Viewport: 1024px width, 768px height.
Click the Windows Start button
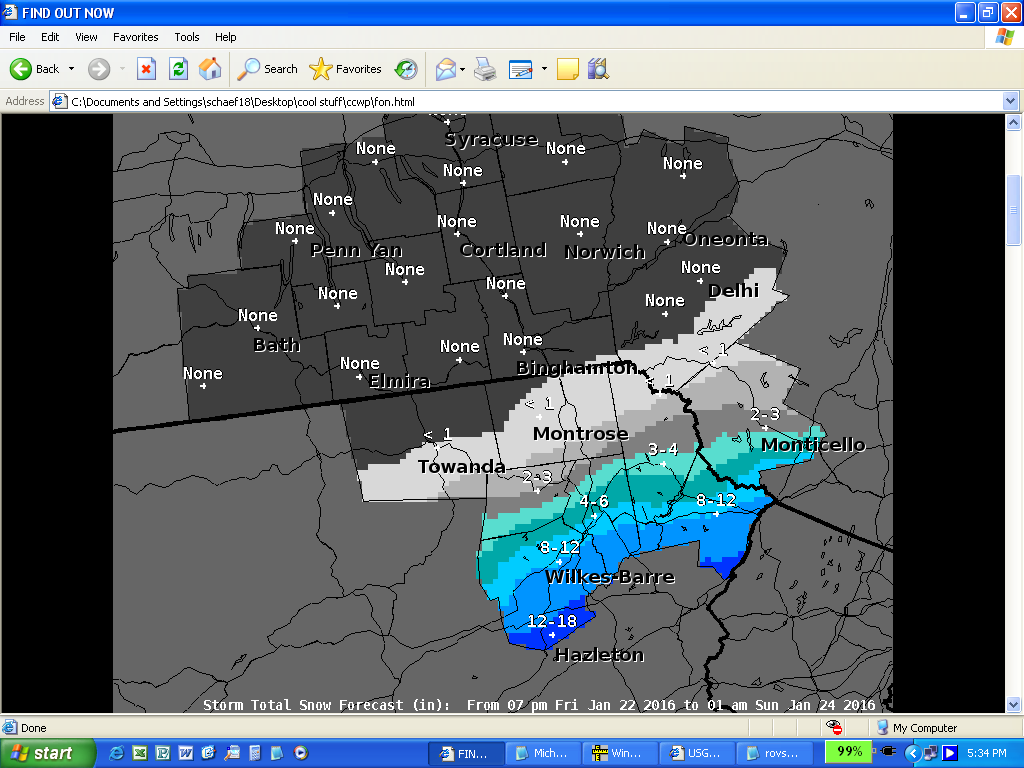coord(47,753)
